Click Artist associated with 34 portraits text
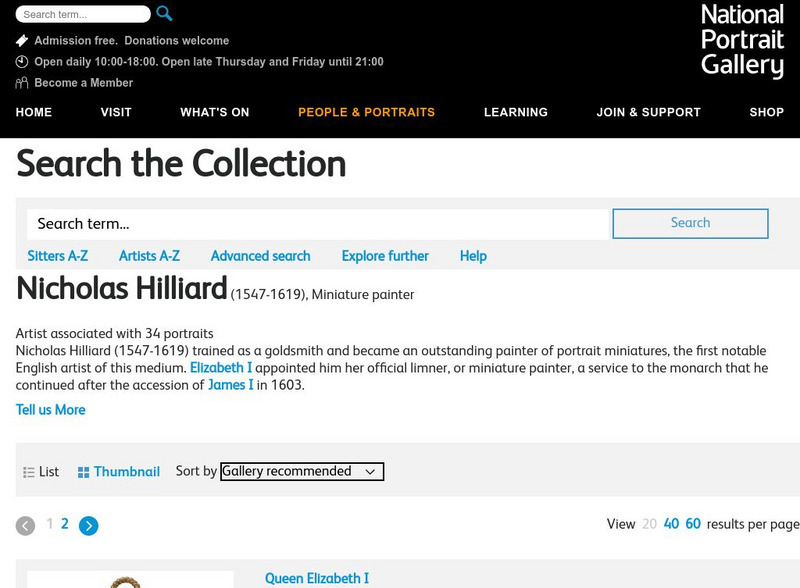800x588 pixels. (x=114, y=333)
